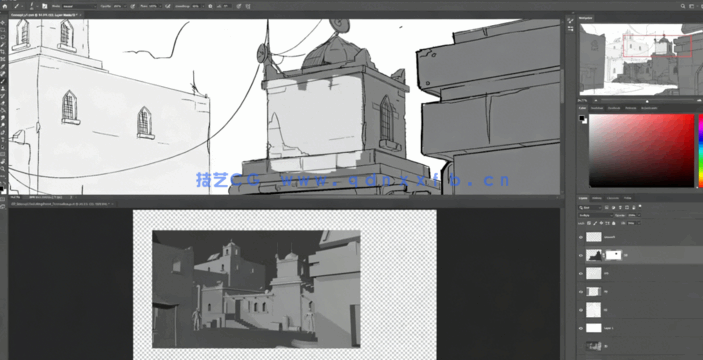703x360 pixels.
Task: Filter layers by pixel layers
Action: (x=607, y=208)
